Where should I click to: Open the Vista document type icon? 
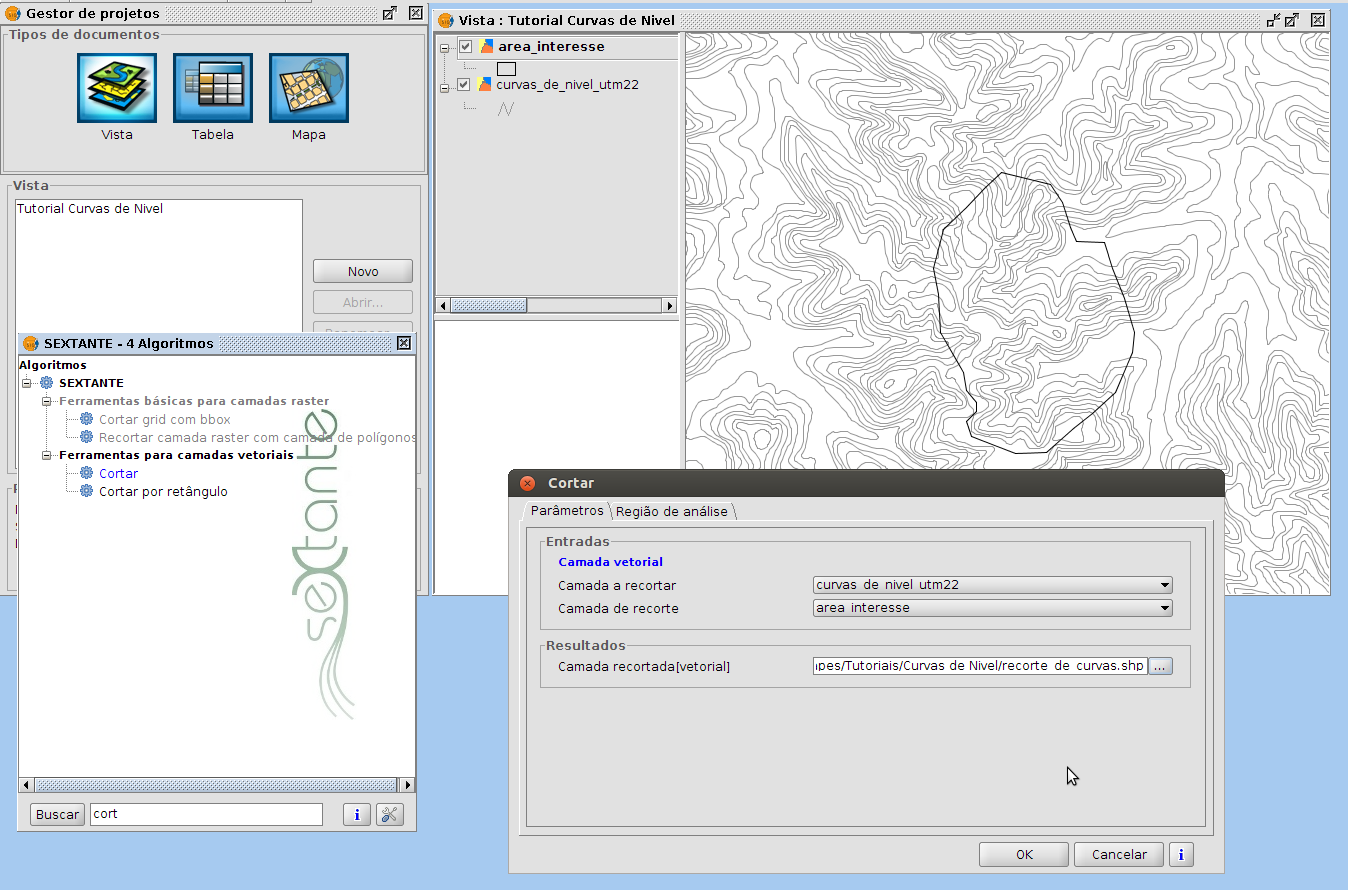pos(117,88)
